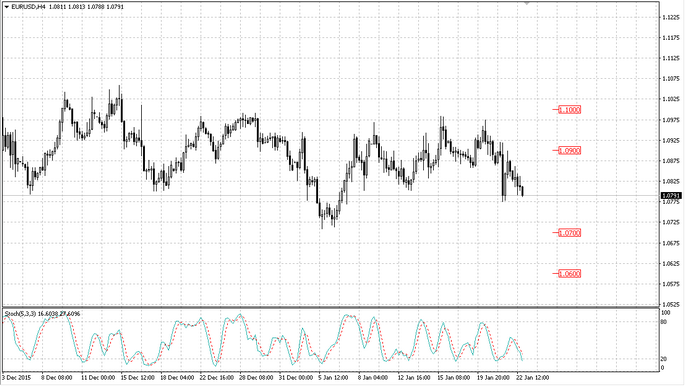This screenshot has height=386, width=685.
Task: Click the 31 Dec 00:00 time label
Action: (297, 377)
